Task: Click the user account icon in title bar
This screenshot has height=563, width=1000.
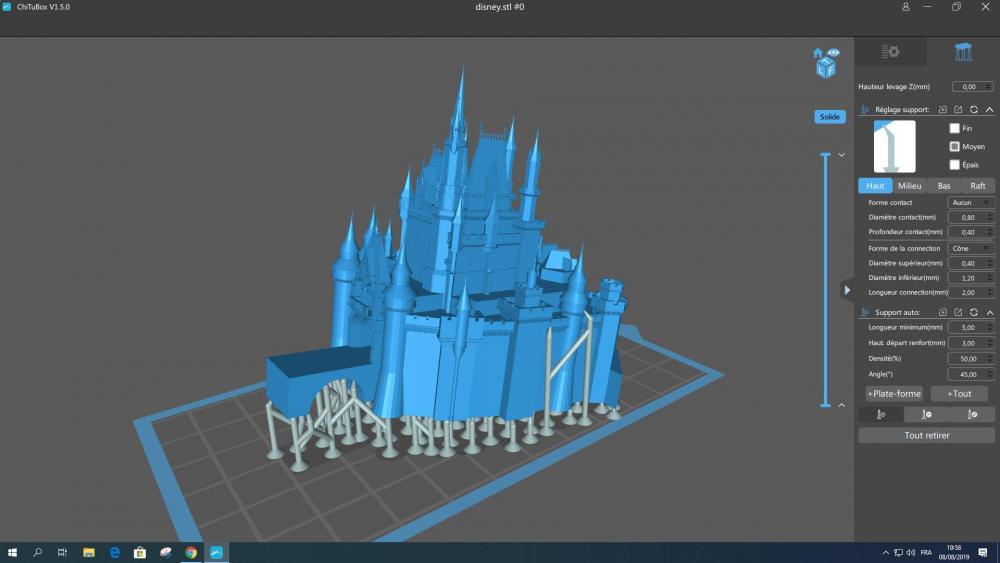Action: point(905,7)
